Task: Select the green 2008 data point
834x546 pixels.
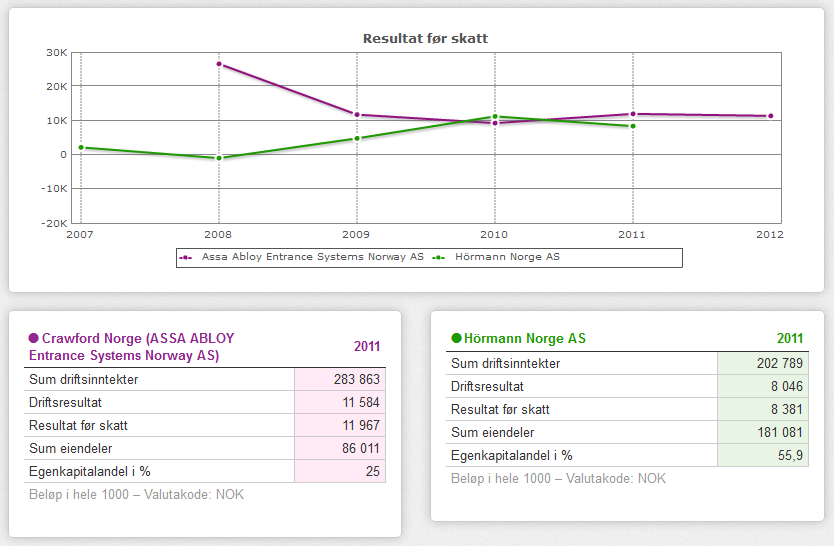Action: [219, 158]
